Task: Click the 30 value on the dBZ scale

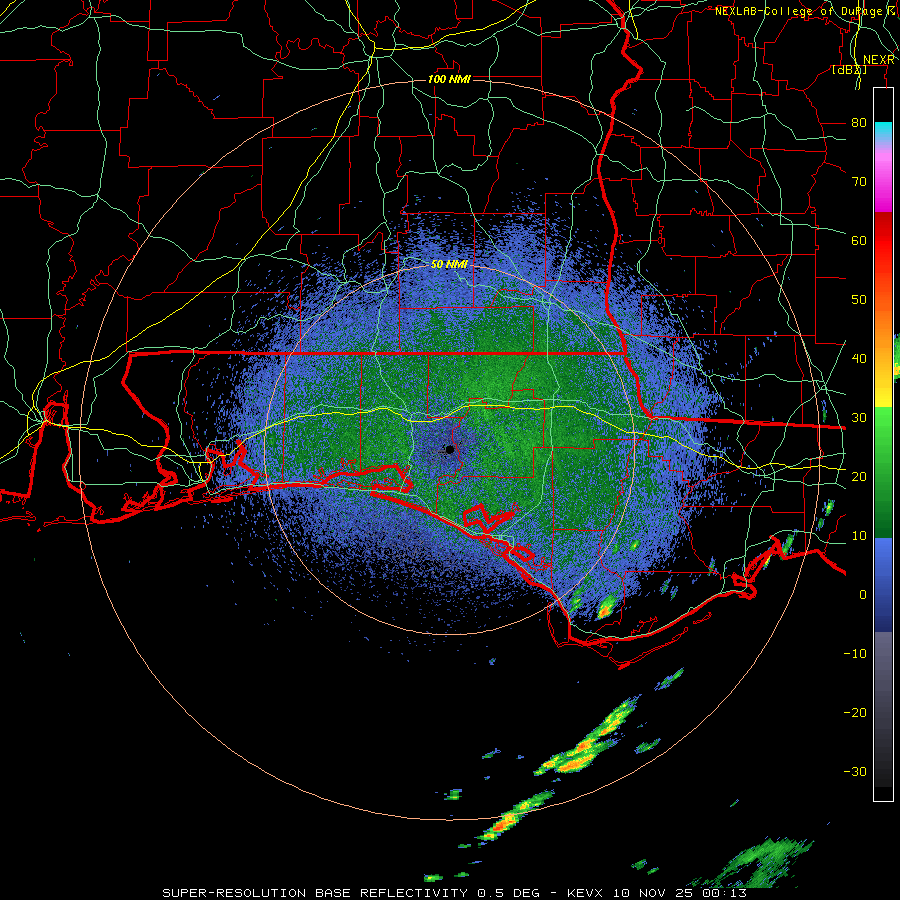Action: [x=859, y=417]
